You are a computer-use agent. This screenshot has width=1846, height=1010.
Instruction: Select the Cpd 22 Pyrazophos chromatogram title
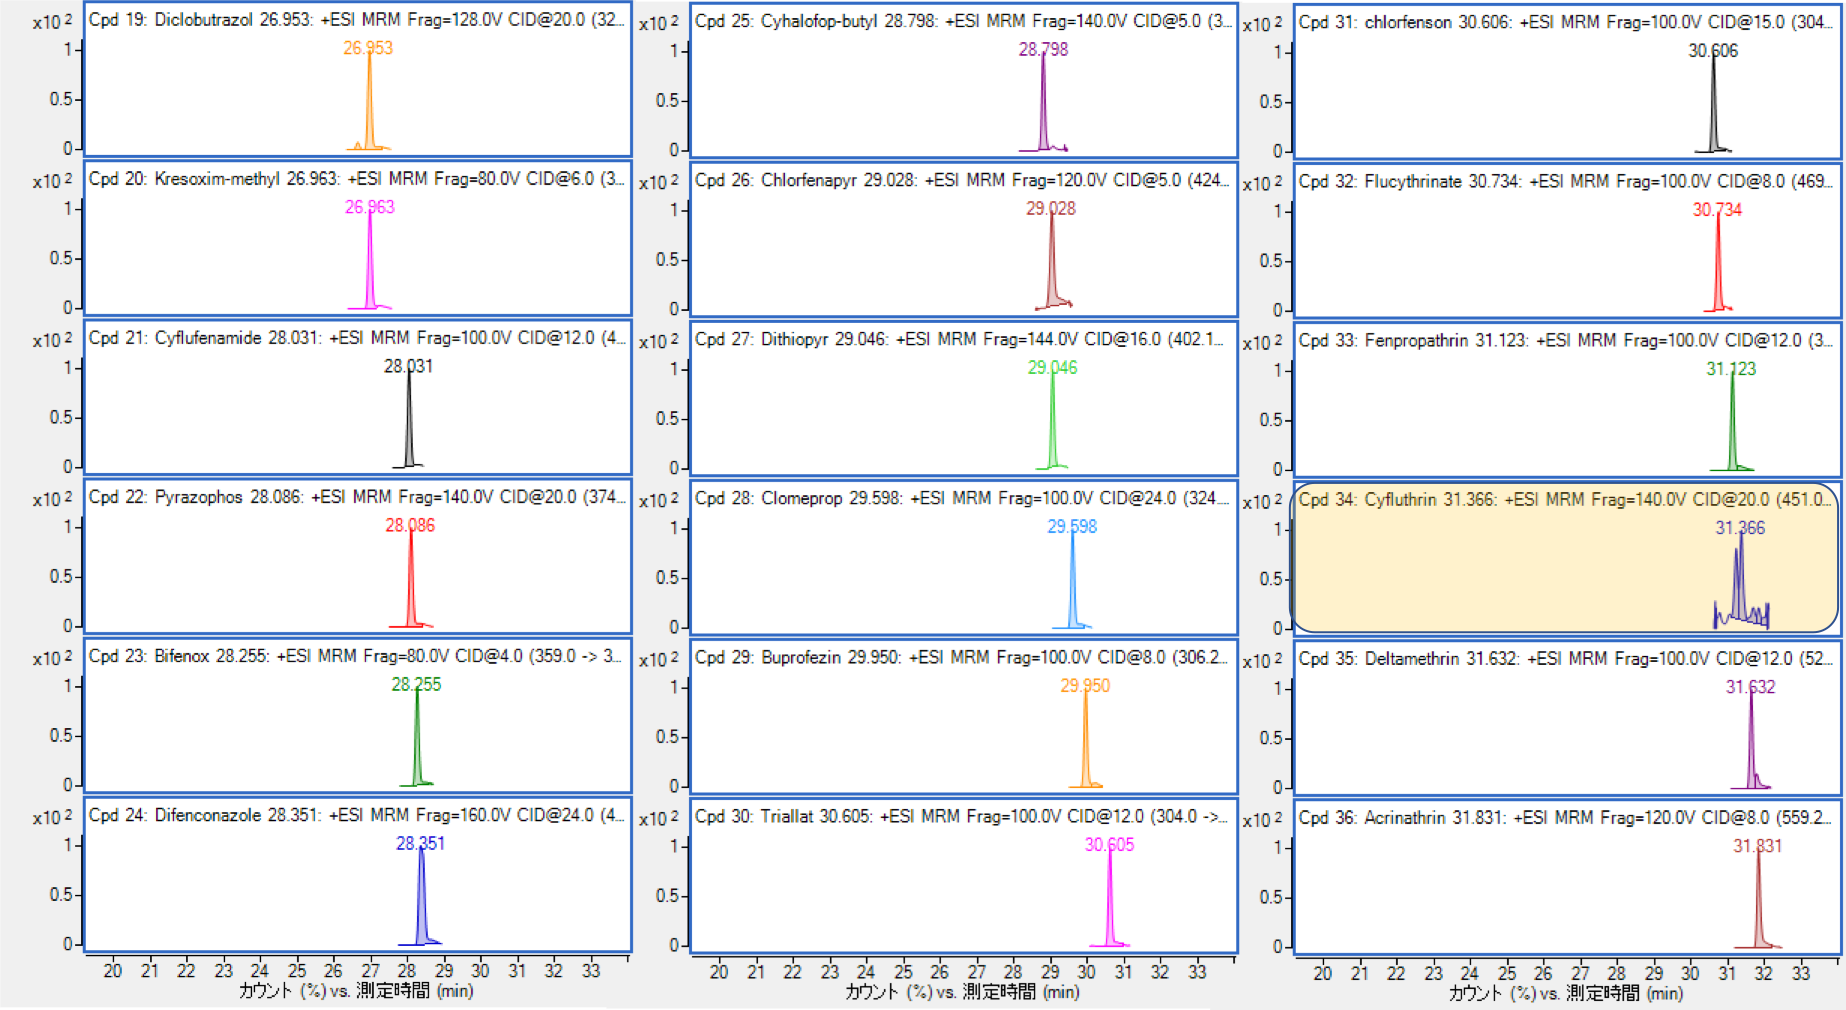[357, 497]
